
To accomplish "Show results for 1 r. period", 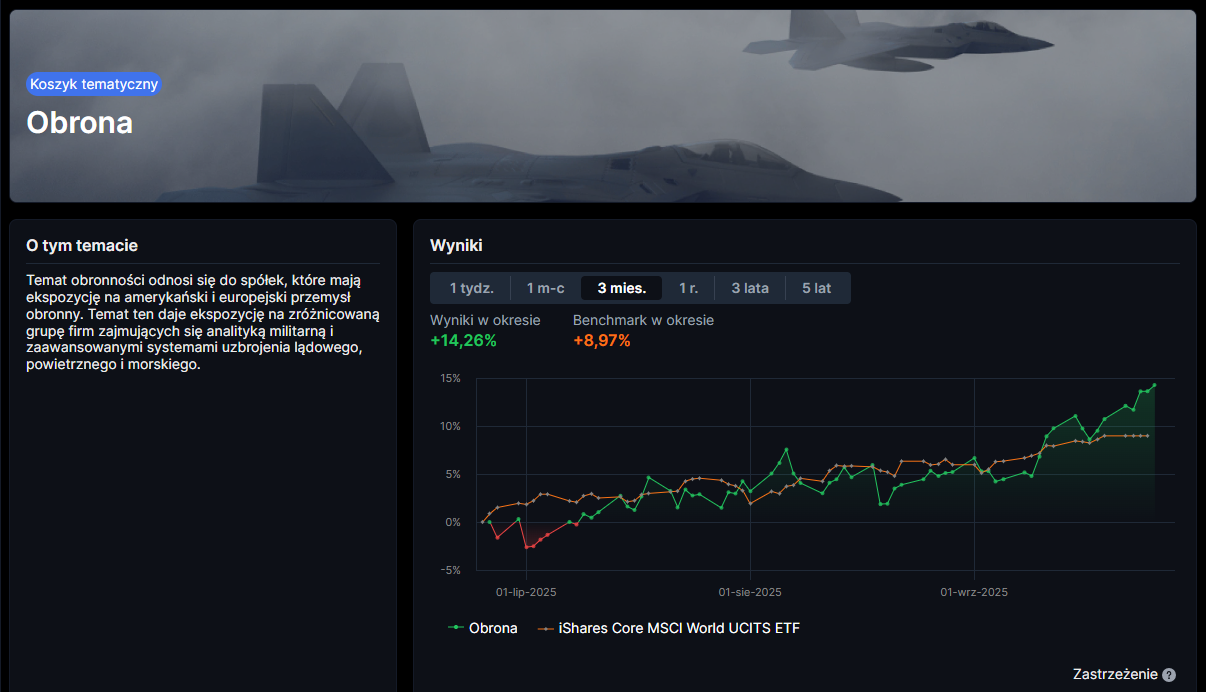I will coord(688,288).
